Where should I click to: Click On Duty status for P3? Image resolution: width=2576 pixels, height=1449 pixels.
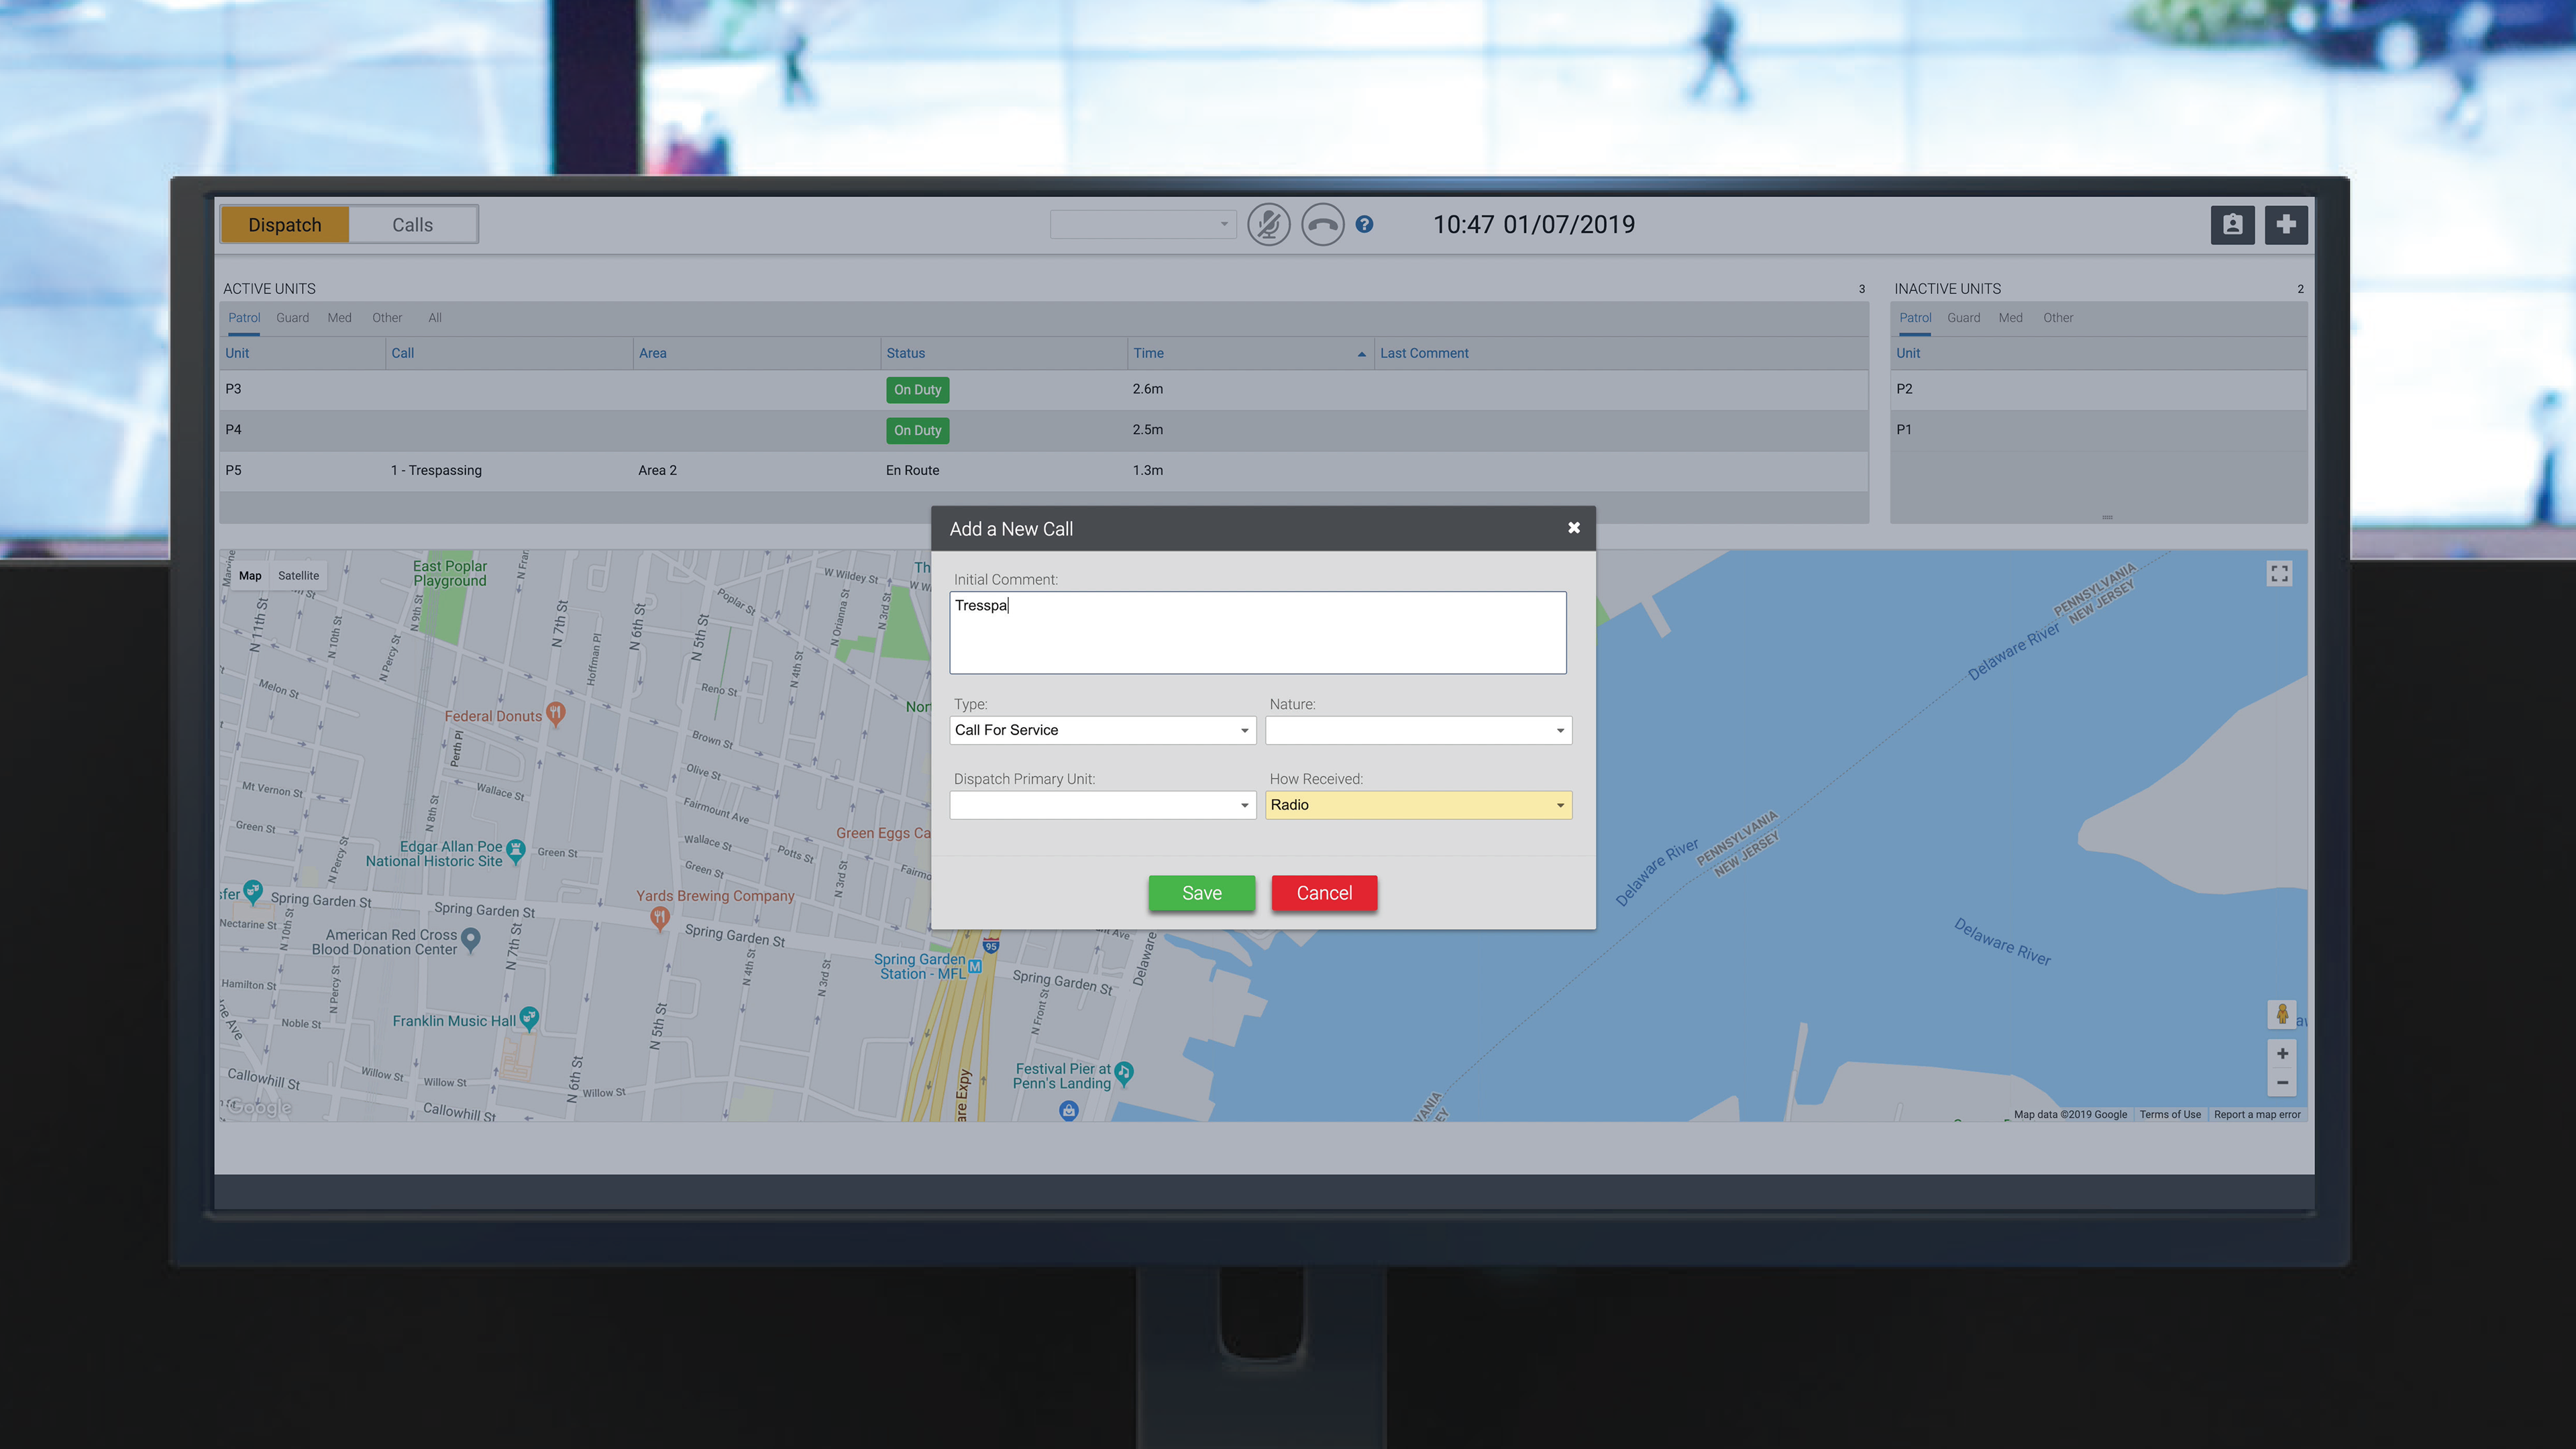(x=917, y=390)
